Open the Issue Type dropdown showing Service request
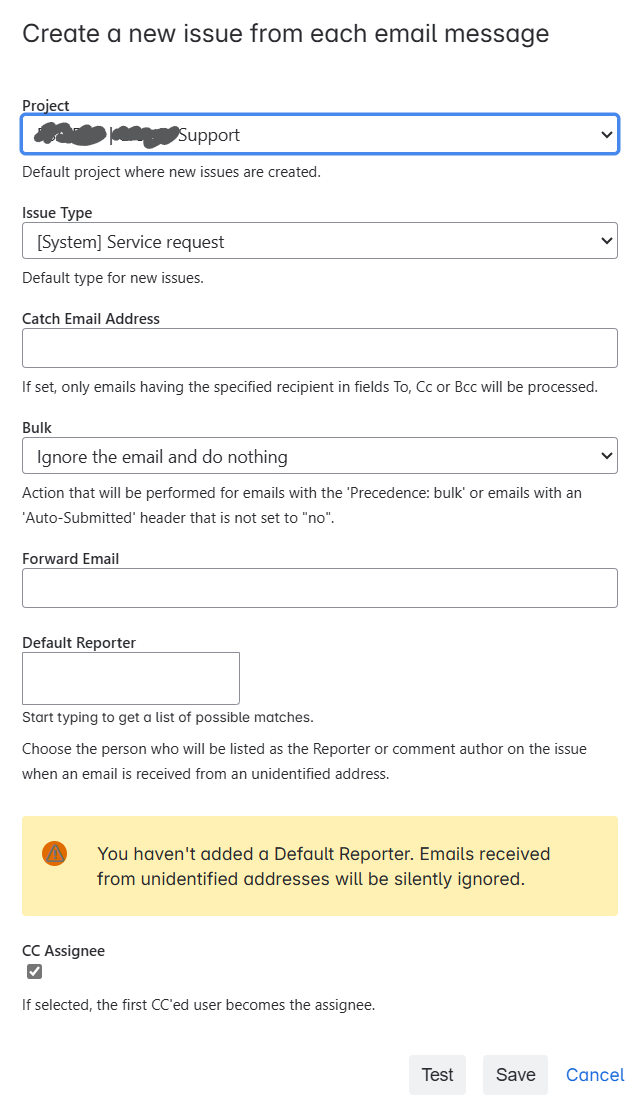This screenshot has height=1107, width=640. point(320,240)
